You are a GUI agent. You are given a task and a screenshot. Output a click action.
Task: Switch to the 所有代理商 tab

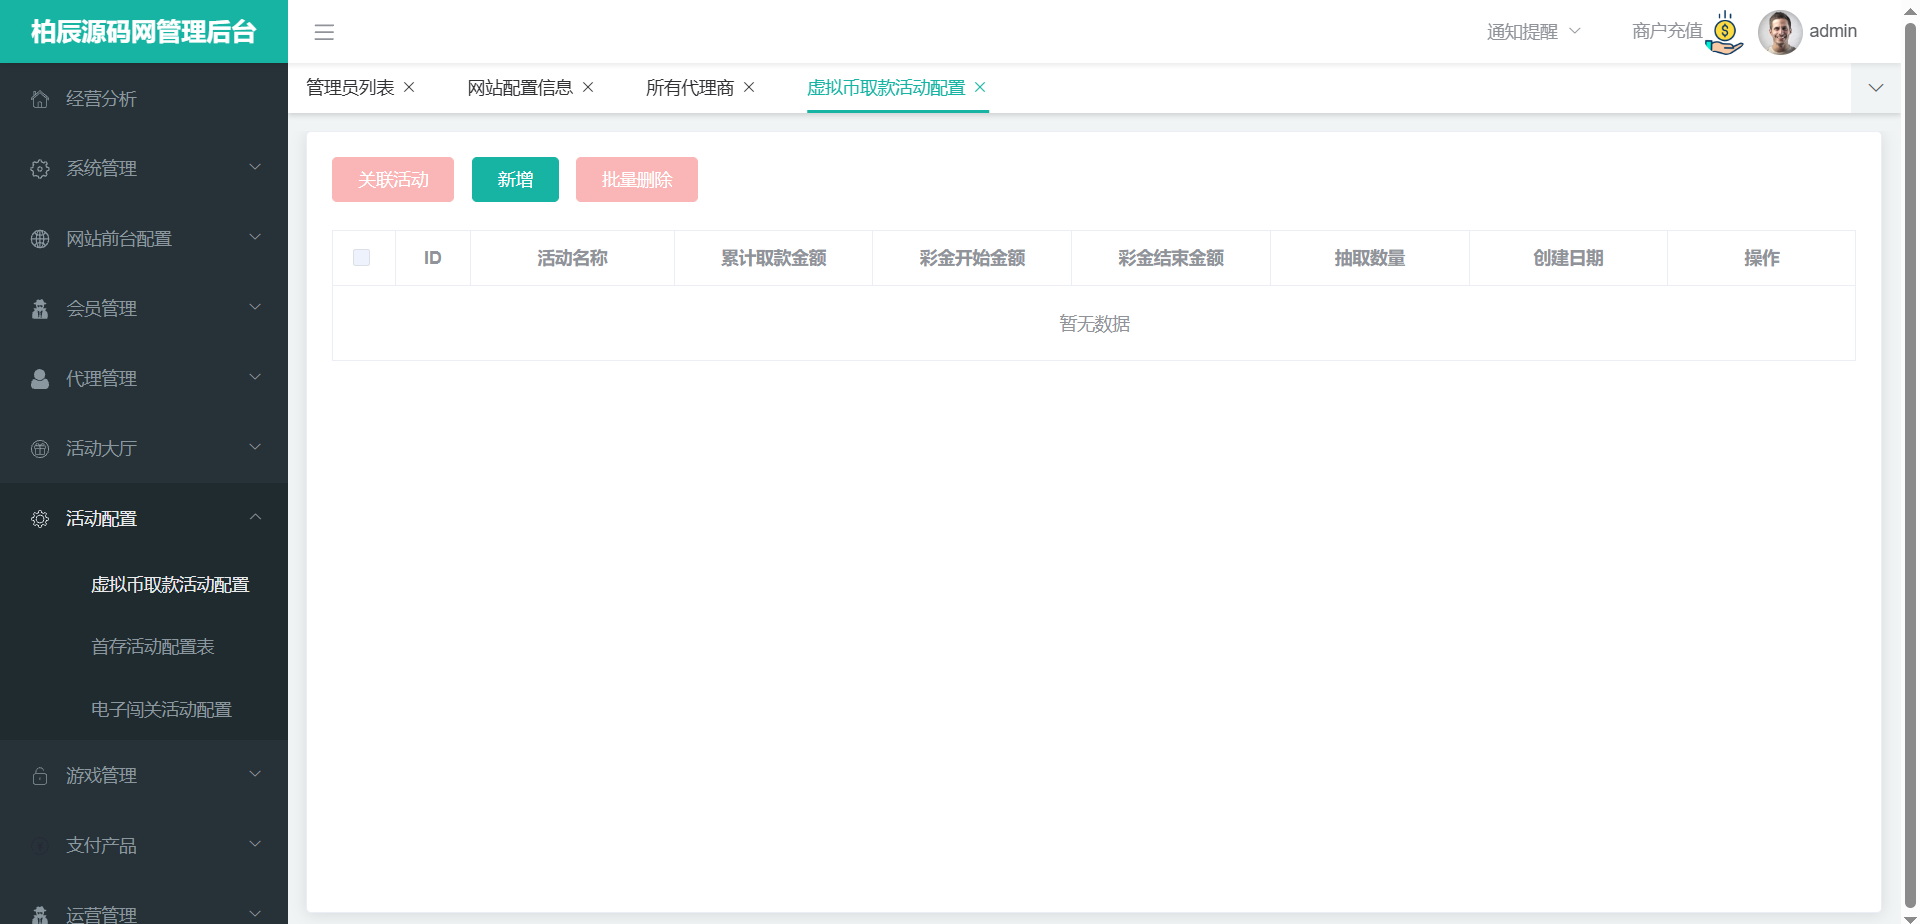point(690,88)
